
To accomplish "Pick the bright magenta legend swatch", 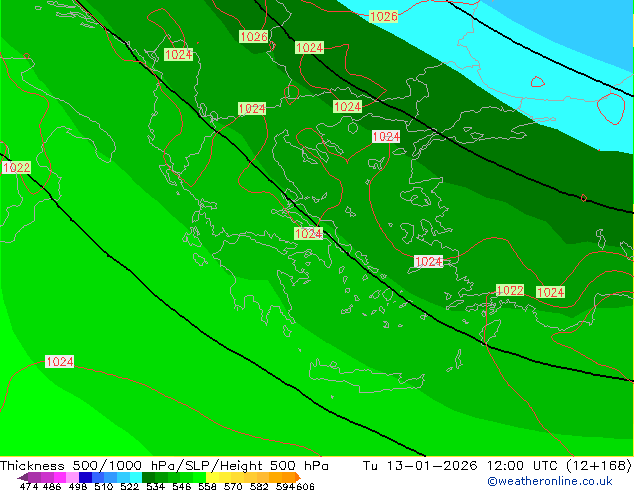I will tap(60, 477).
